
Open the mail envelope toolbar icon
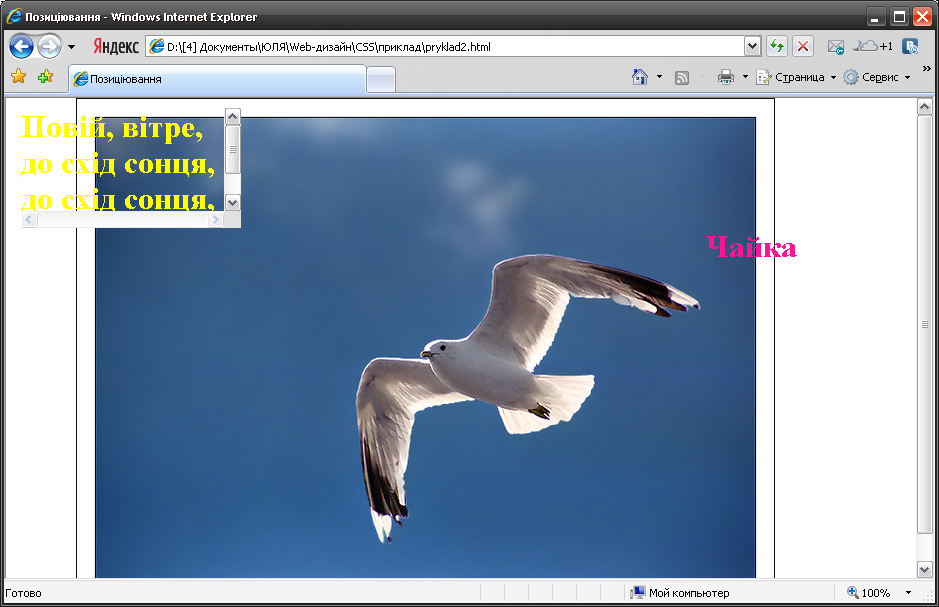[836, 47]
